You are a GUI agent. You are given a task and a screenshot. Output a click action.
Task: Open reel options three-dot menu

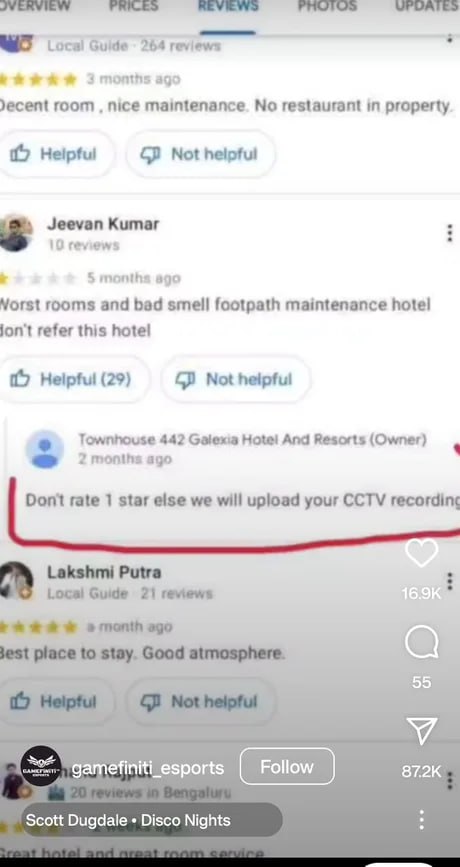point(421,819)
